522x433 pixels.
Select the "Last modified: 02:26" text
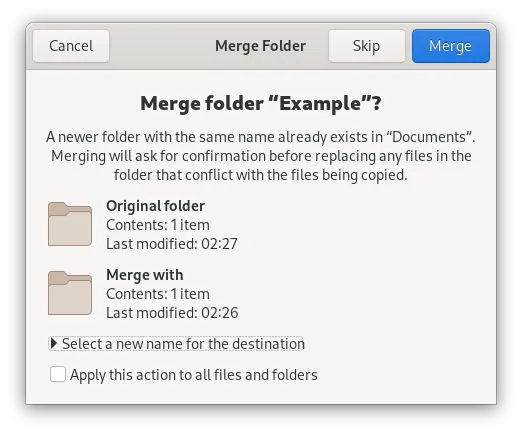pos(172,313)
